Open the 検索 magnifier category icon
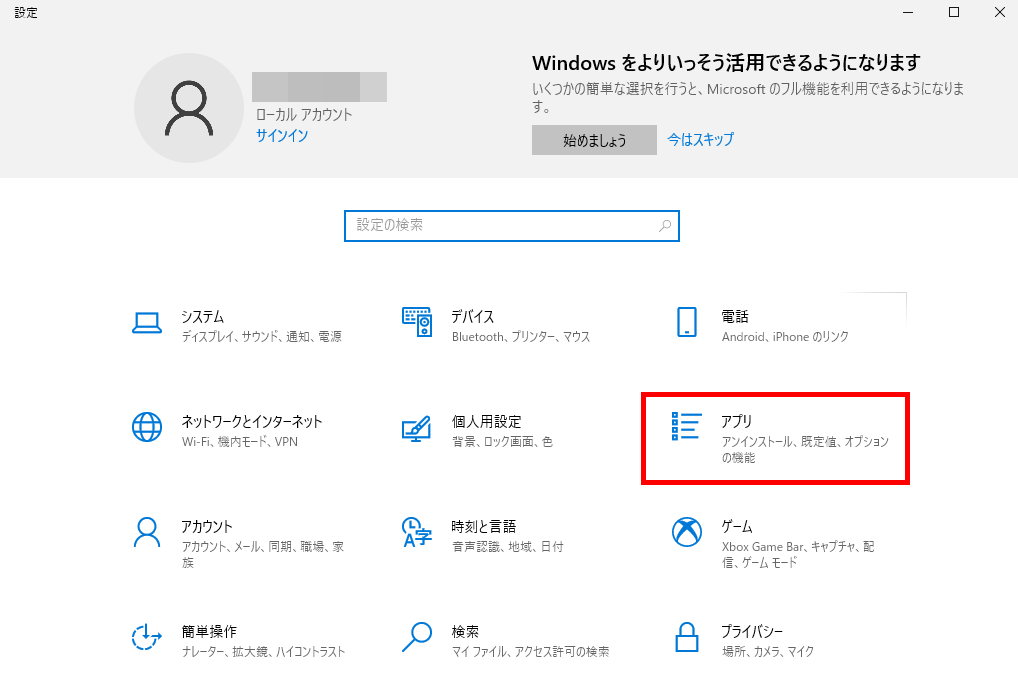 (417, 637)
